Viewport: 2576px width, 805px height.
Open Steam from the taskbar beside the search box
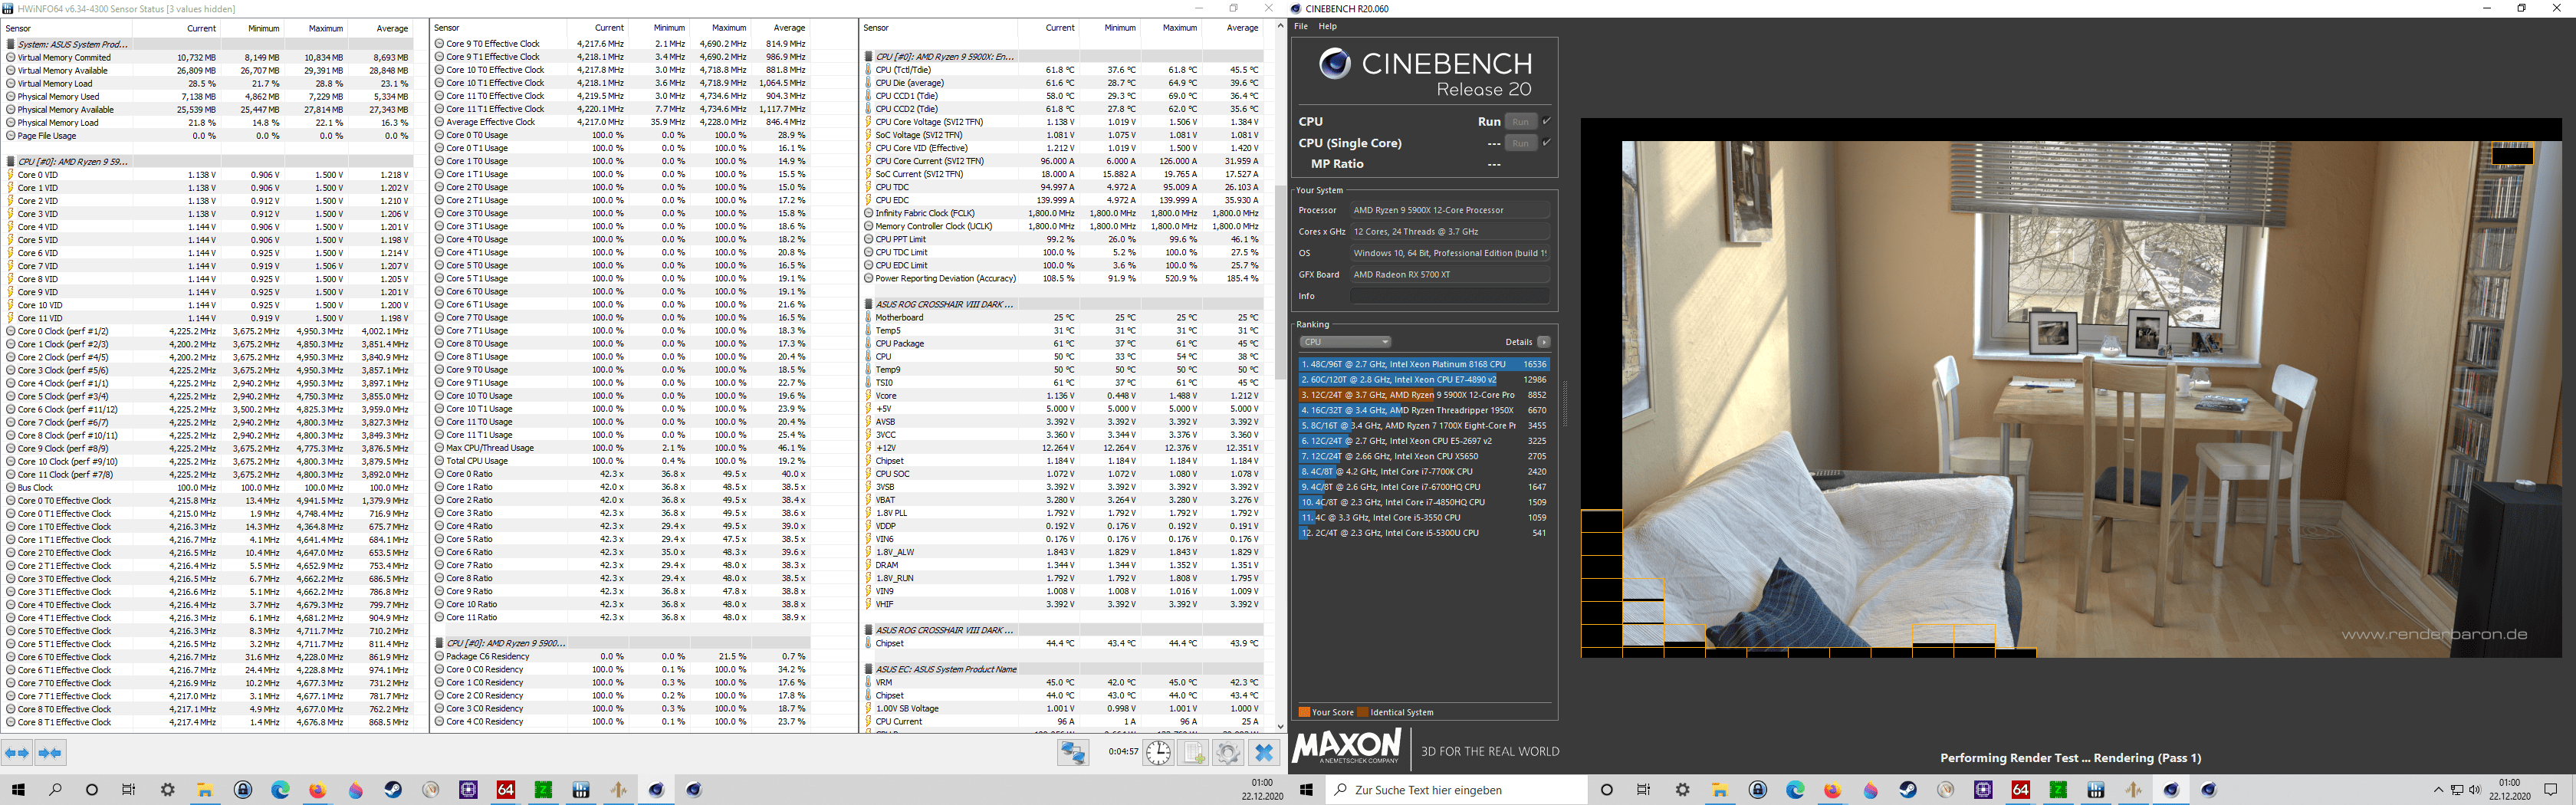(1908, 790)
